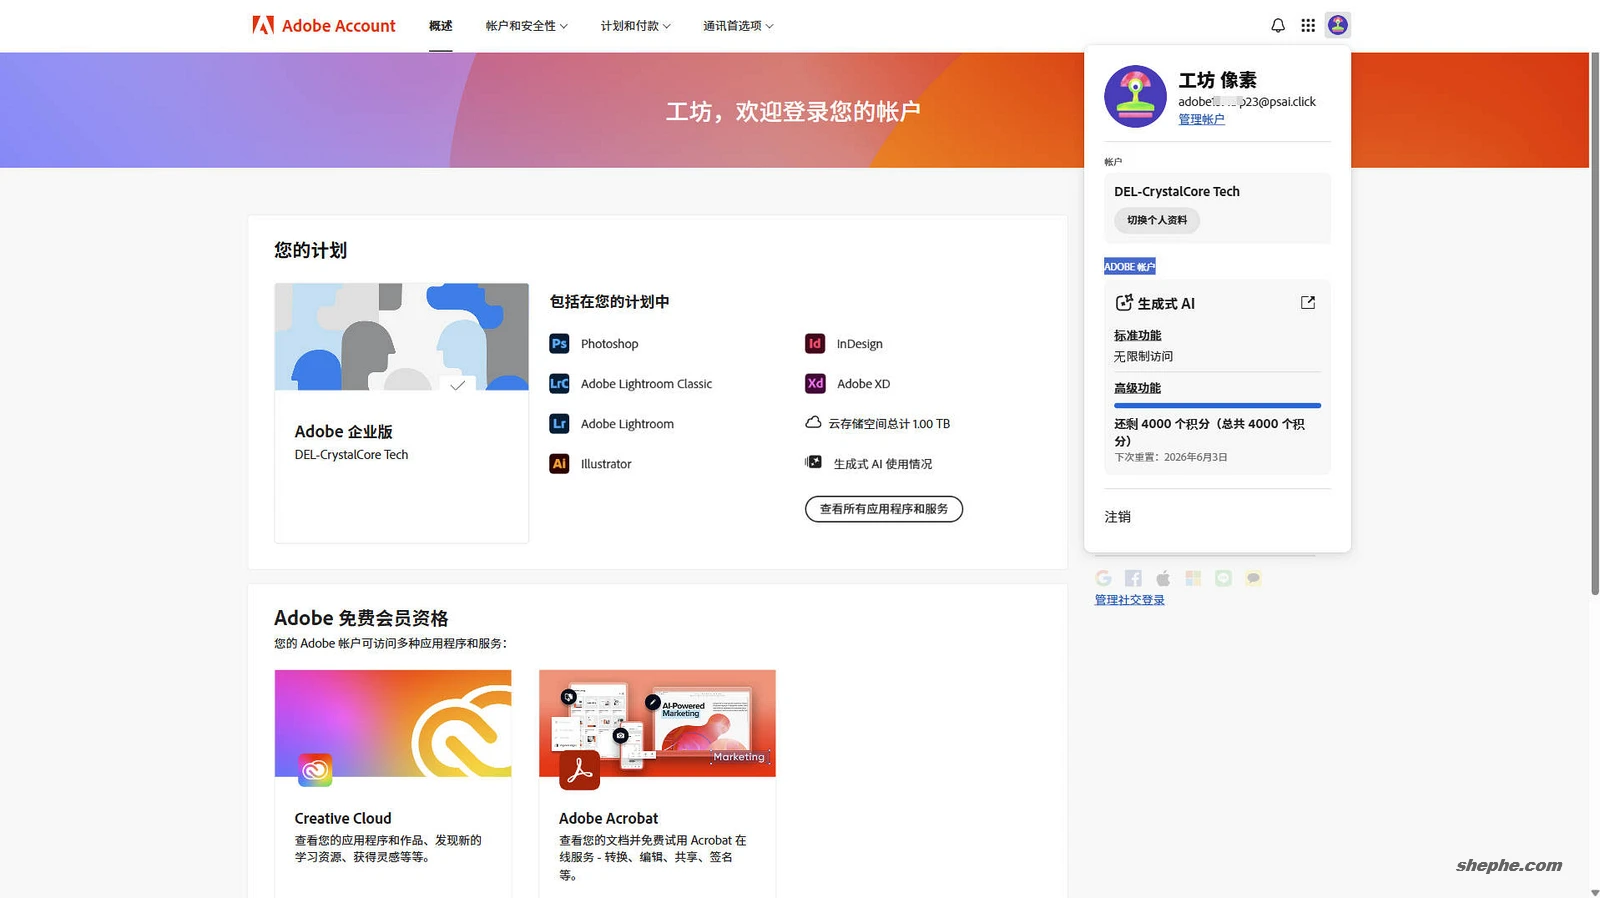Click the generative AI sparkle icon in panel
The image size is (1600, 898).
[x=1124, y=302]
